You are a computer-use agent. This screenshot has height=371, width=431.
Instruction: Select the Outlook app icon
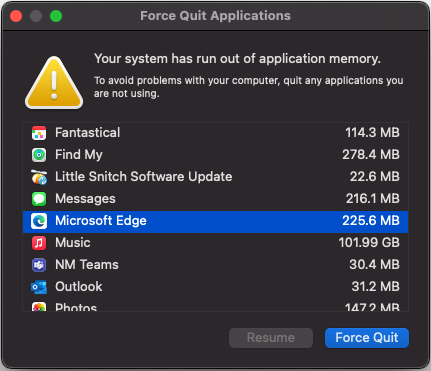tap(39, 287)
